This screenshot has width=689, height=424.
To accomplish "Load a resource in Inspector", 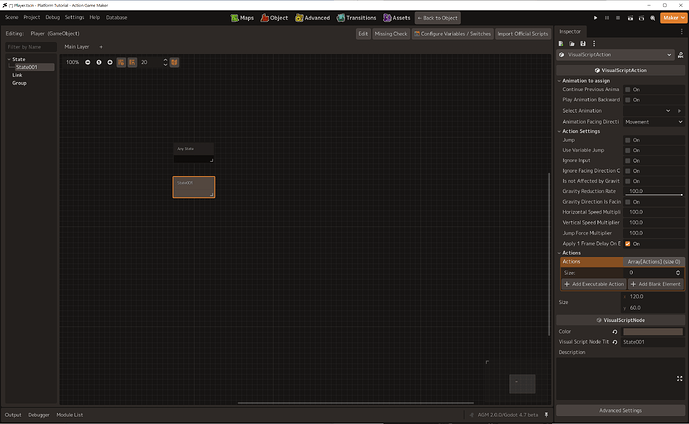I will [x=572, y=43].
